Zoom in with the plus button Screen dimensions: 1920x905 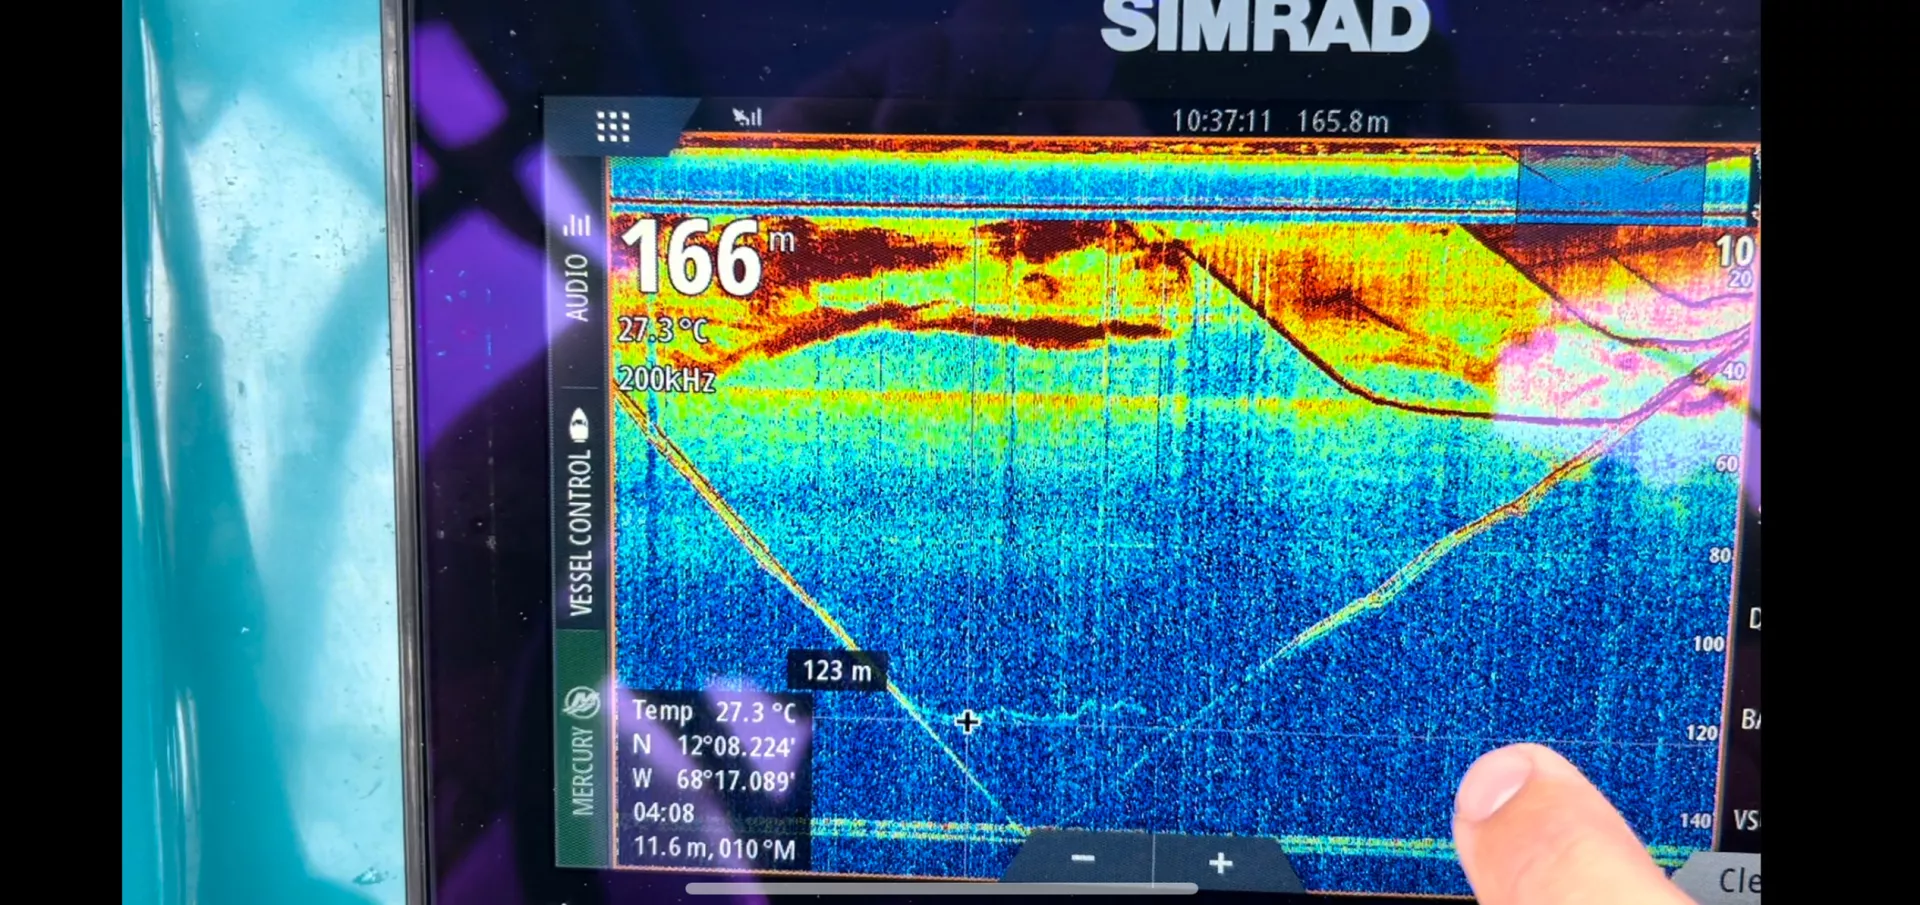pyautogui.click(x=1220, y=863)
